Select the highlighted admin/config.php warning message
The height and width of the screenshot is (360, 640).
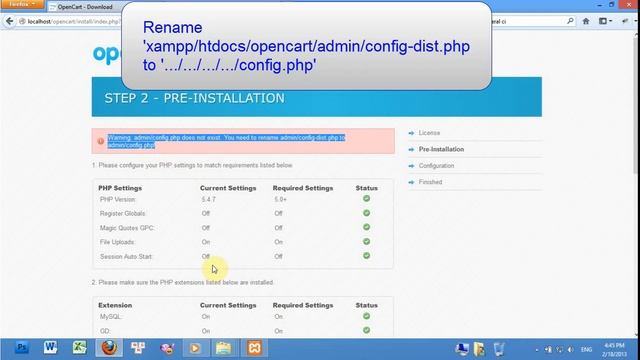coord(226,141)
